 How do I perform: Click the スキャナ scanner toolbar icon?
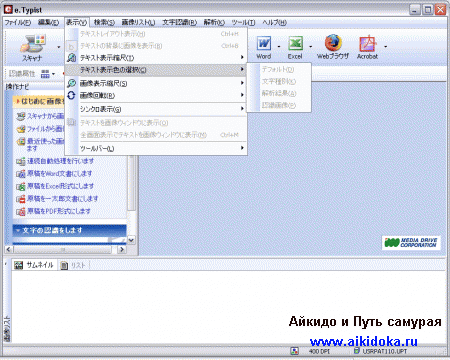[x=32, y=48]
